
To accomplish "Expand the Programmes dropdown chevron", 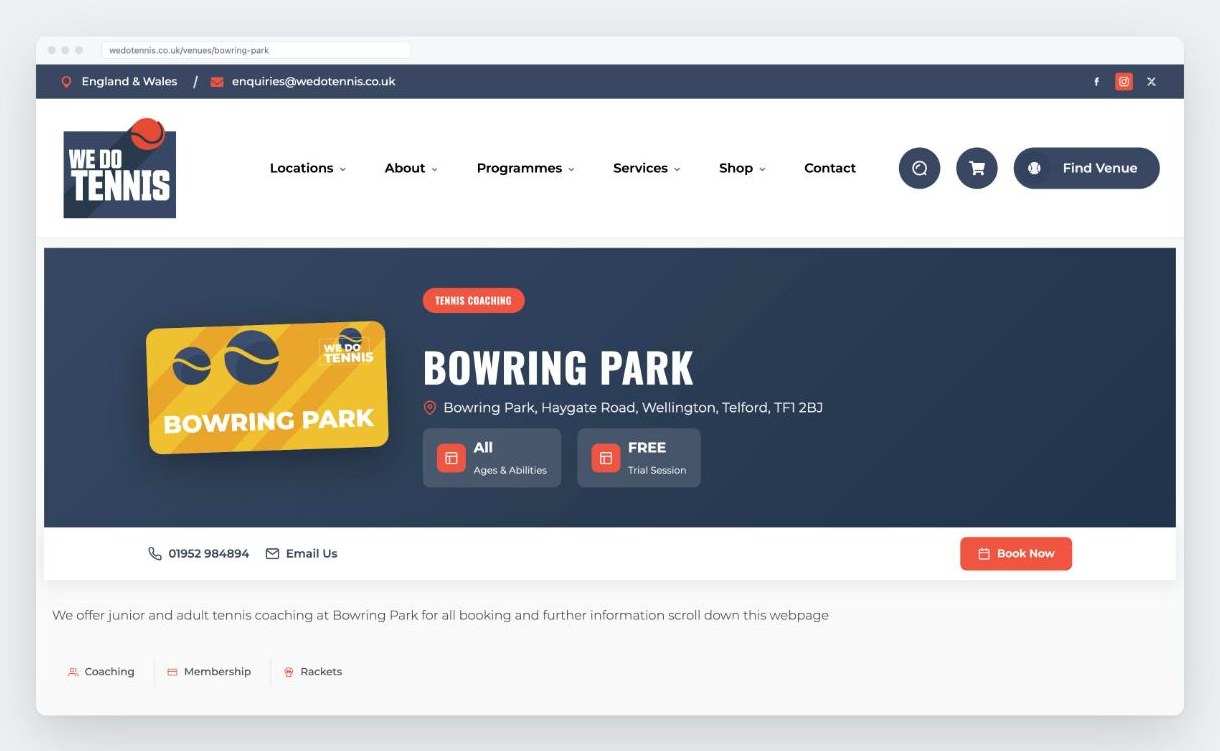I will tap(572, 169).
